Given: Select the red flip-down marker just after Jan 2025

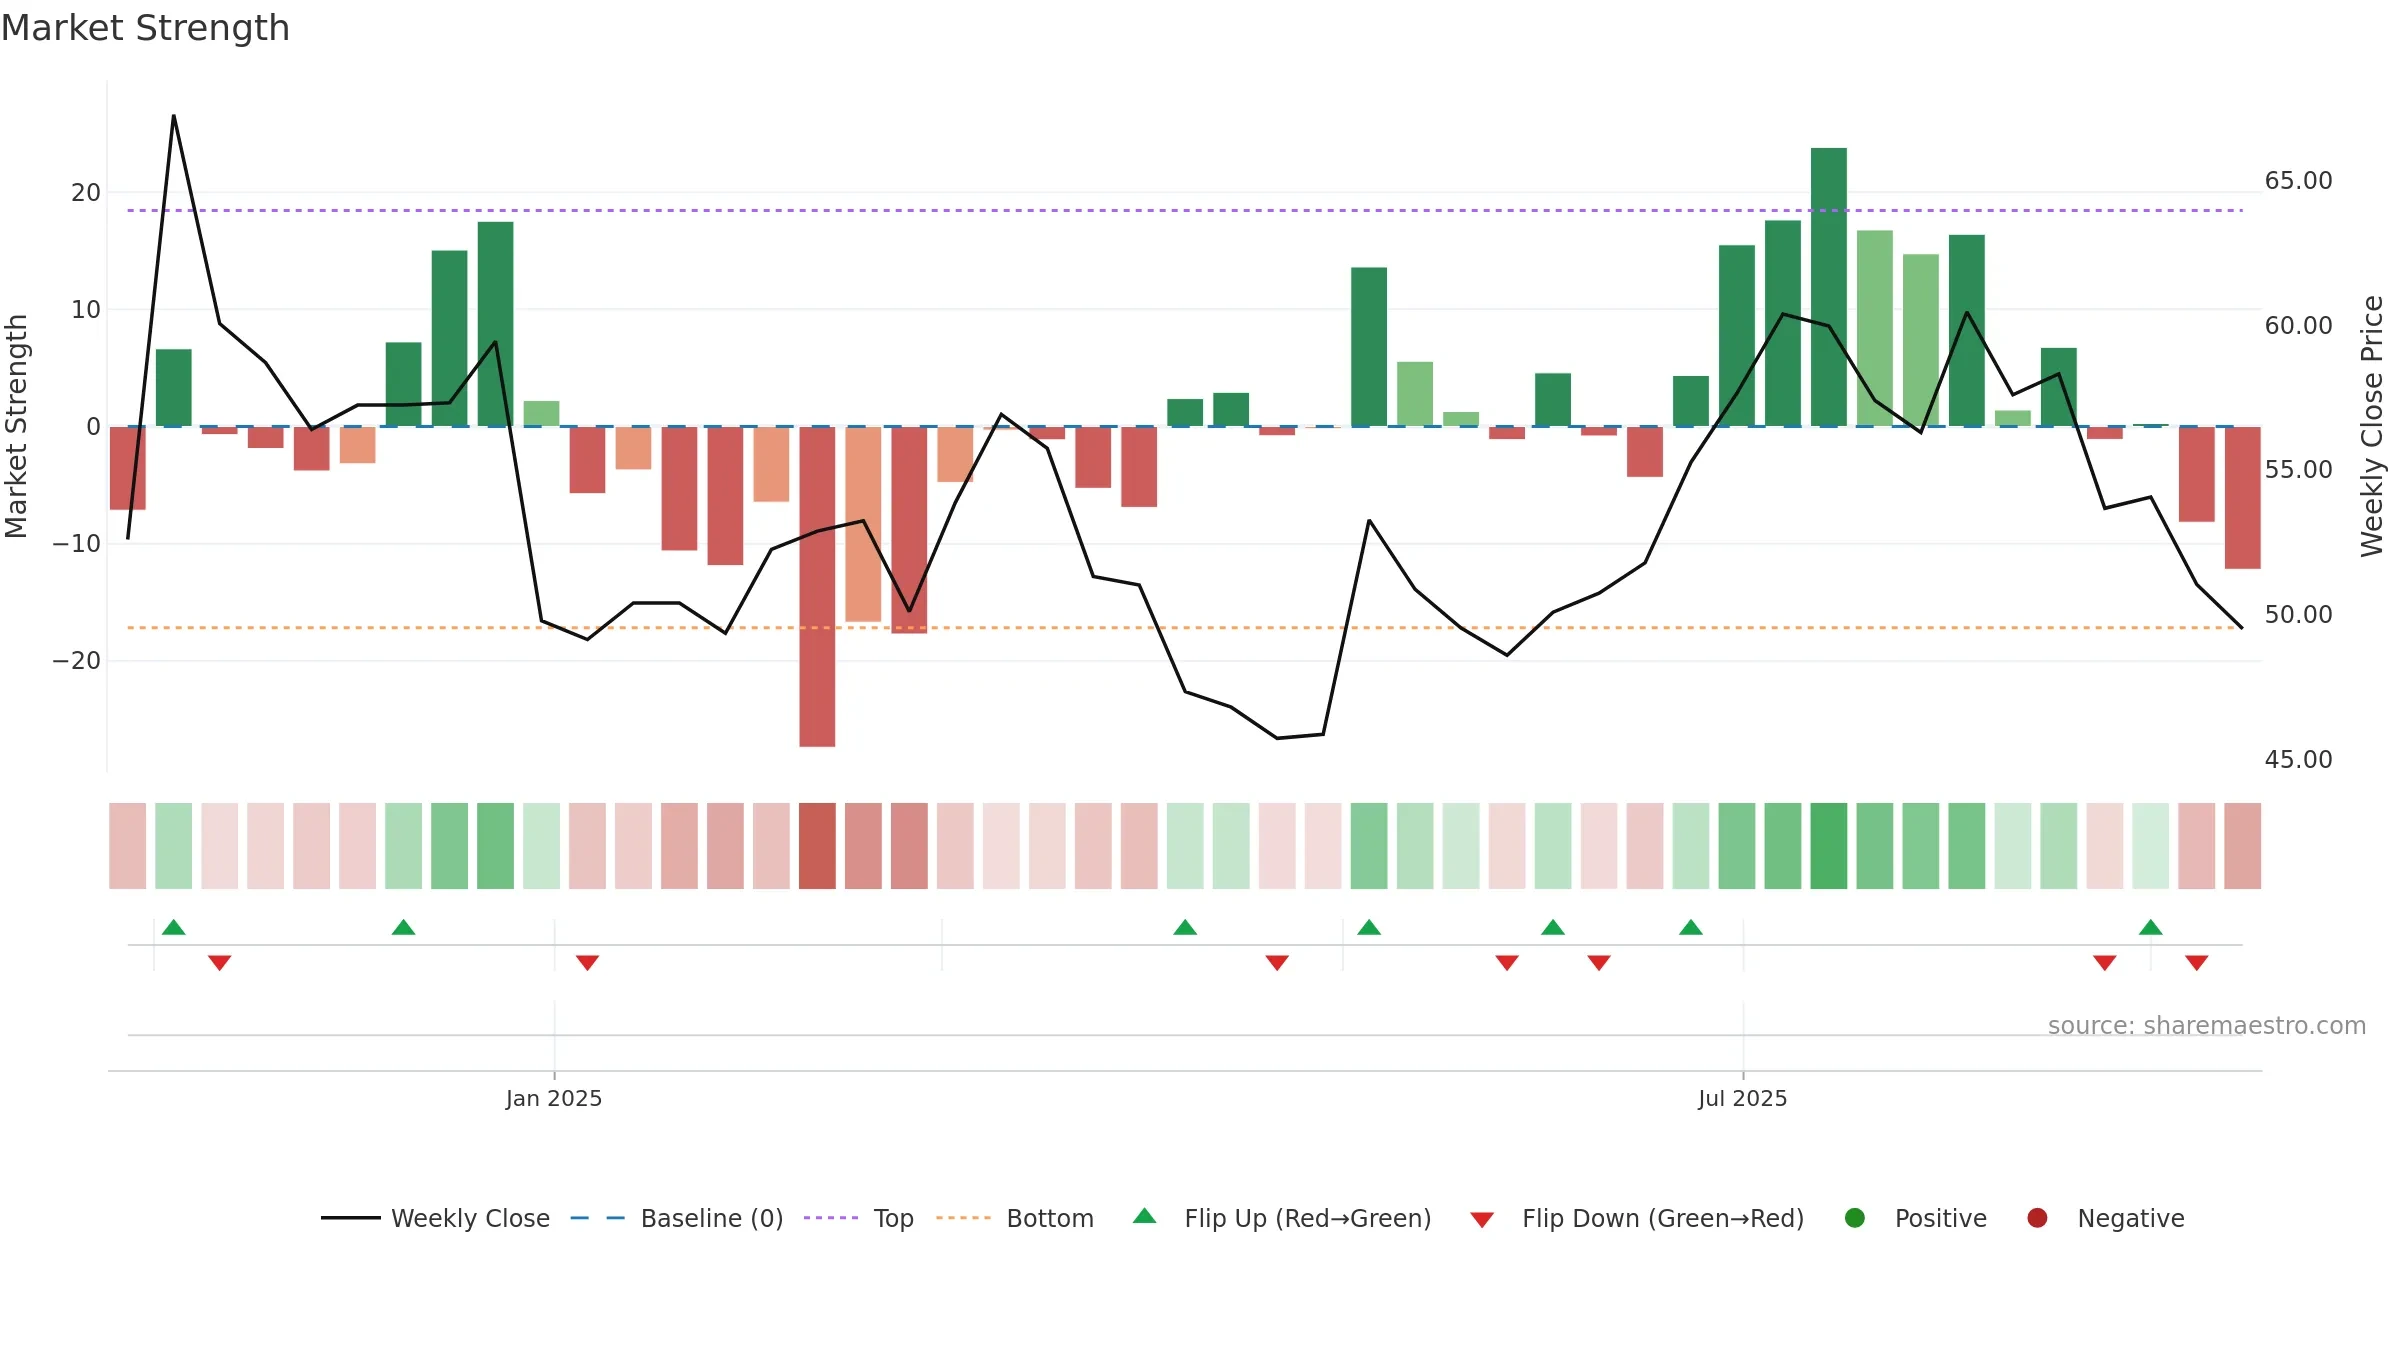Looking at the screenshot, I should coord(588,963).
